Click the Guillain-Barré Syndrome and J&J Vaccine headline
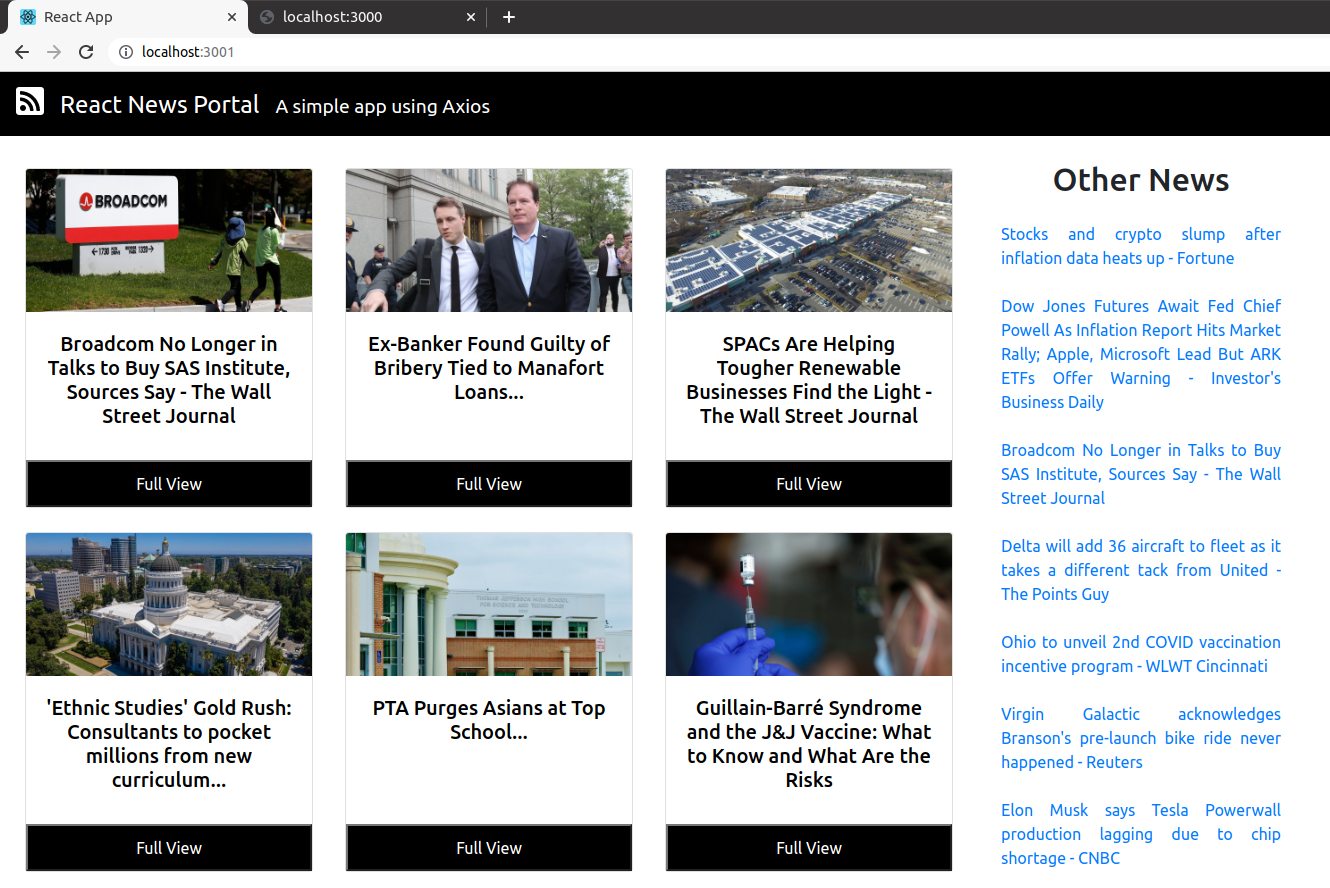 click(809, 744)
